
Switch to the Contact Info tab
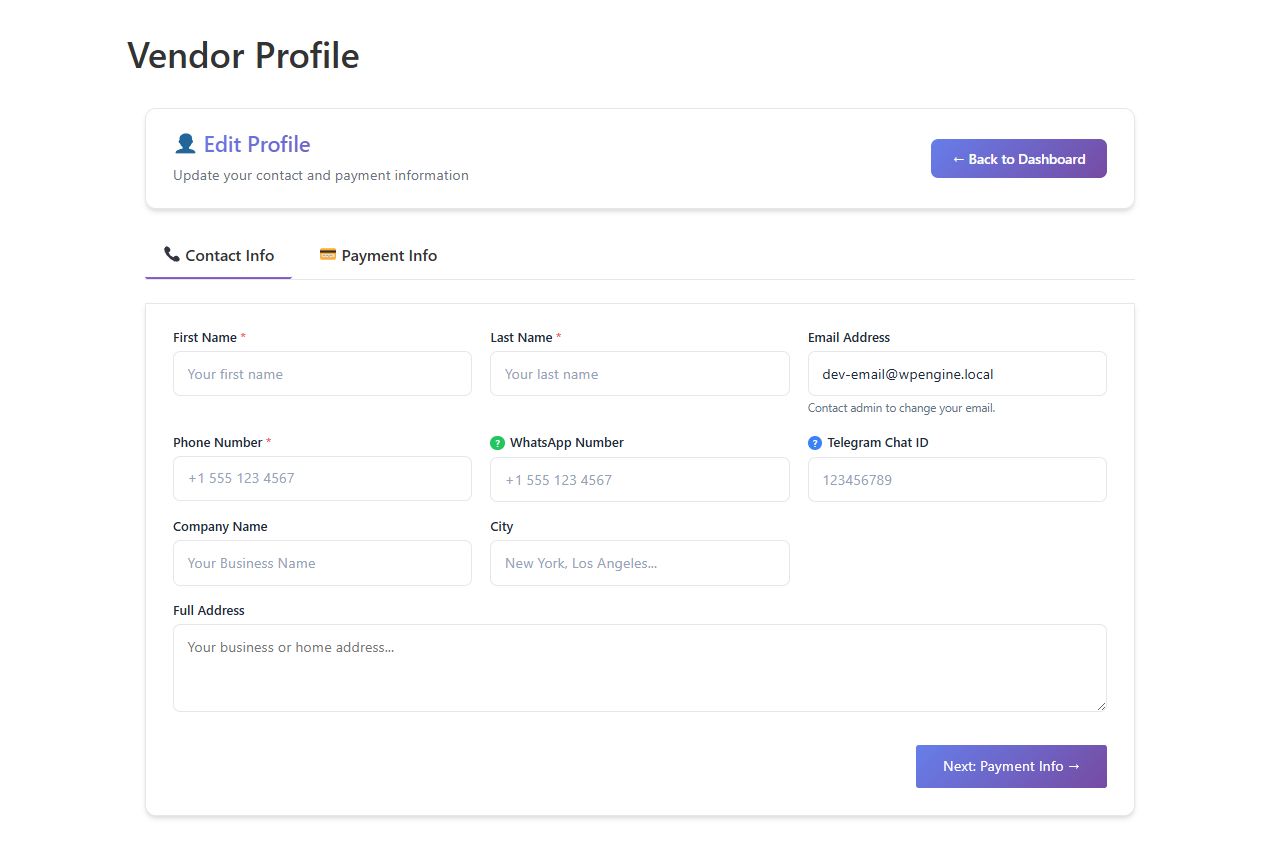pos(219,256)
